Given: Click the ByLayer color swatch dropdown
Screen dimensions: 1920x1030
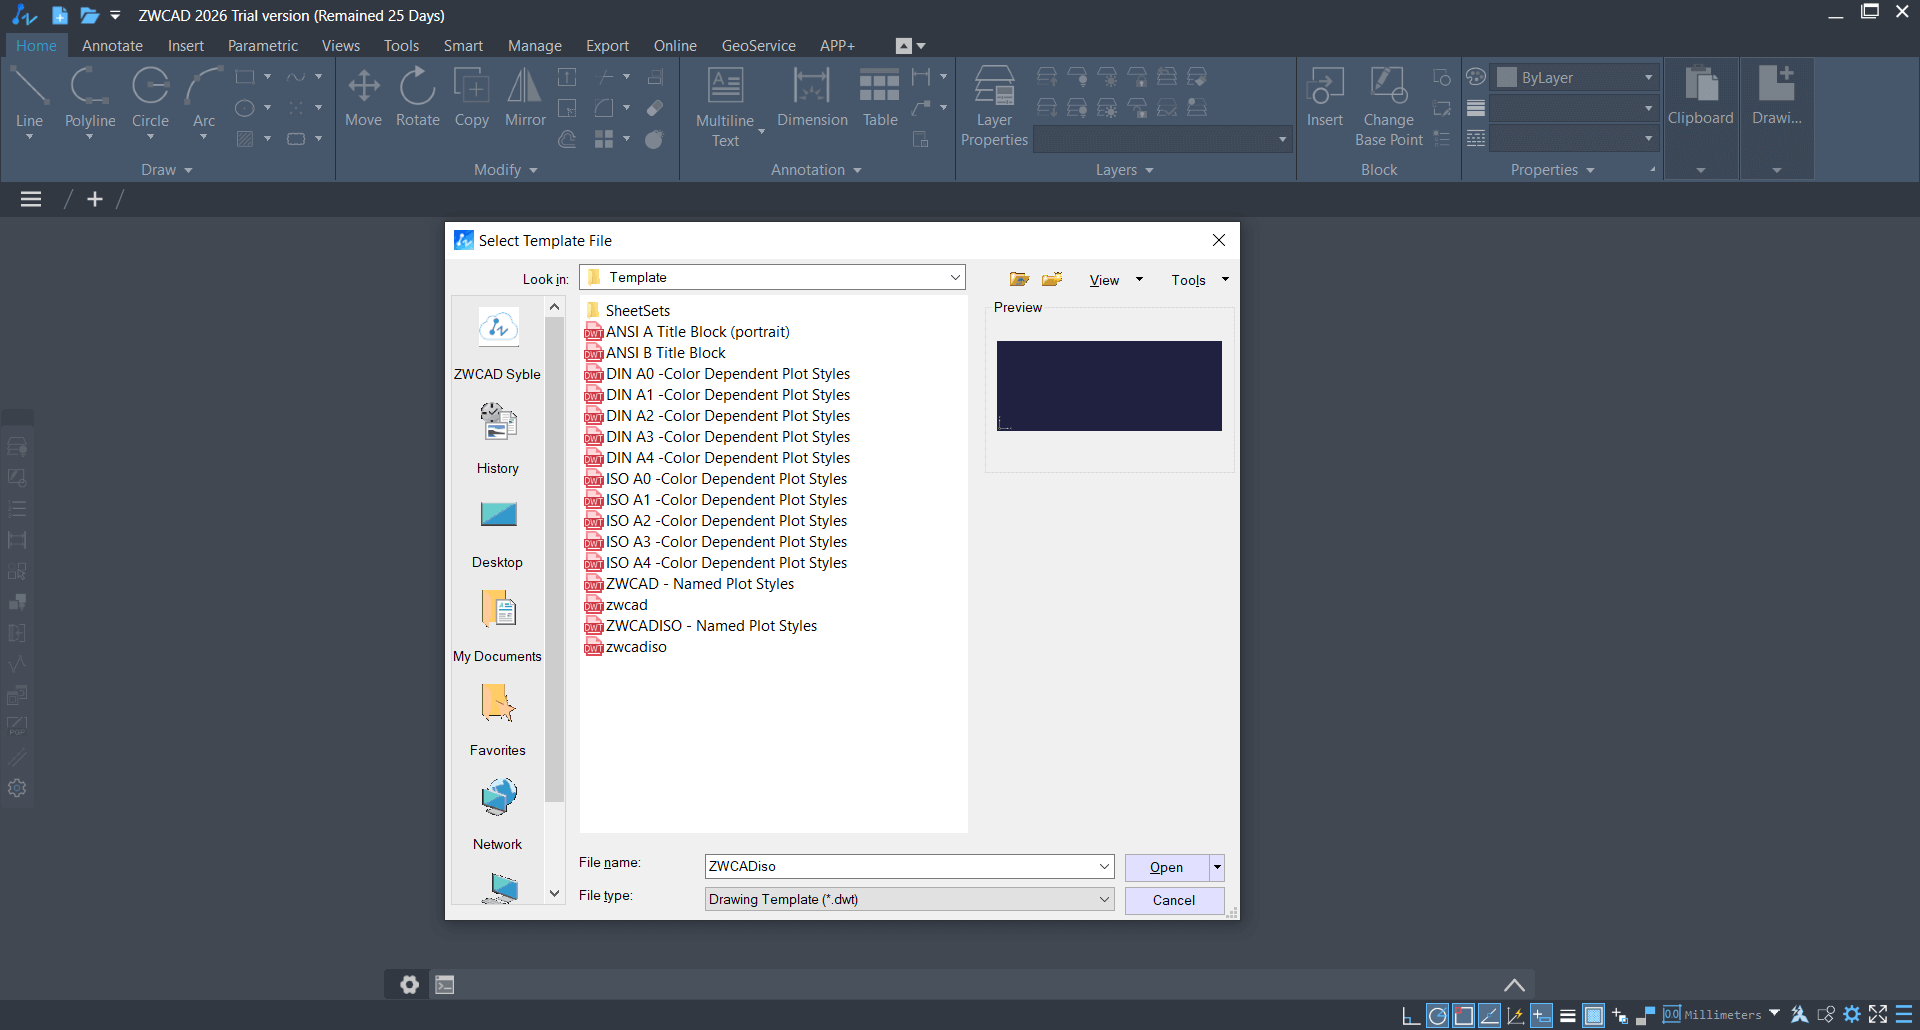Looking at the screenshot, I should (x=1576, y=78).
